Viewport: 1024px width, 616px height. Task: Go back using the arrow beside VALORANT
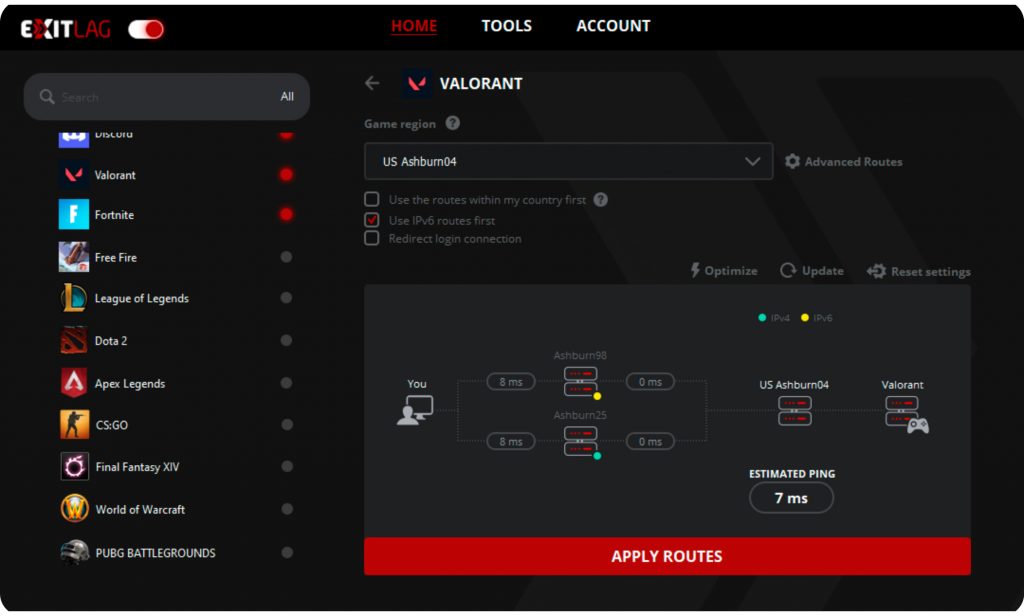pyautogui.click(x=372, y=83)
